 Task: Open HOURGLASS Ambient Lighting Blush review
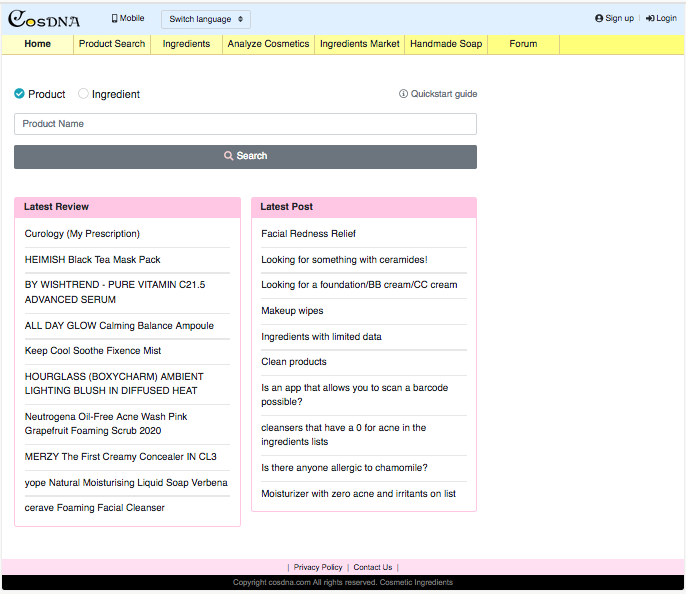coord(114,383)
